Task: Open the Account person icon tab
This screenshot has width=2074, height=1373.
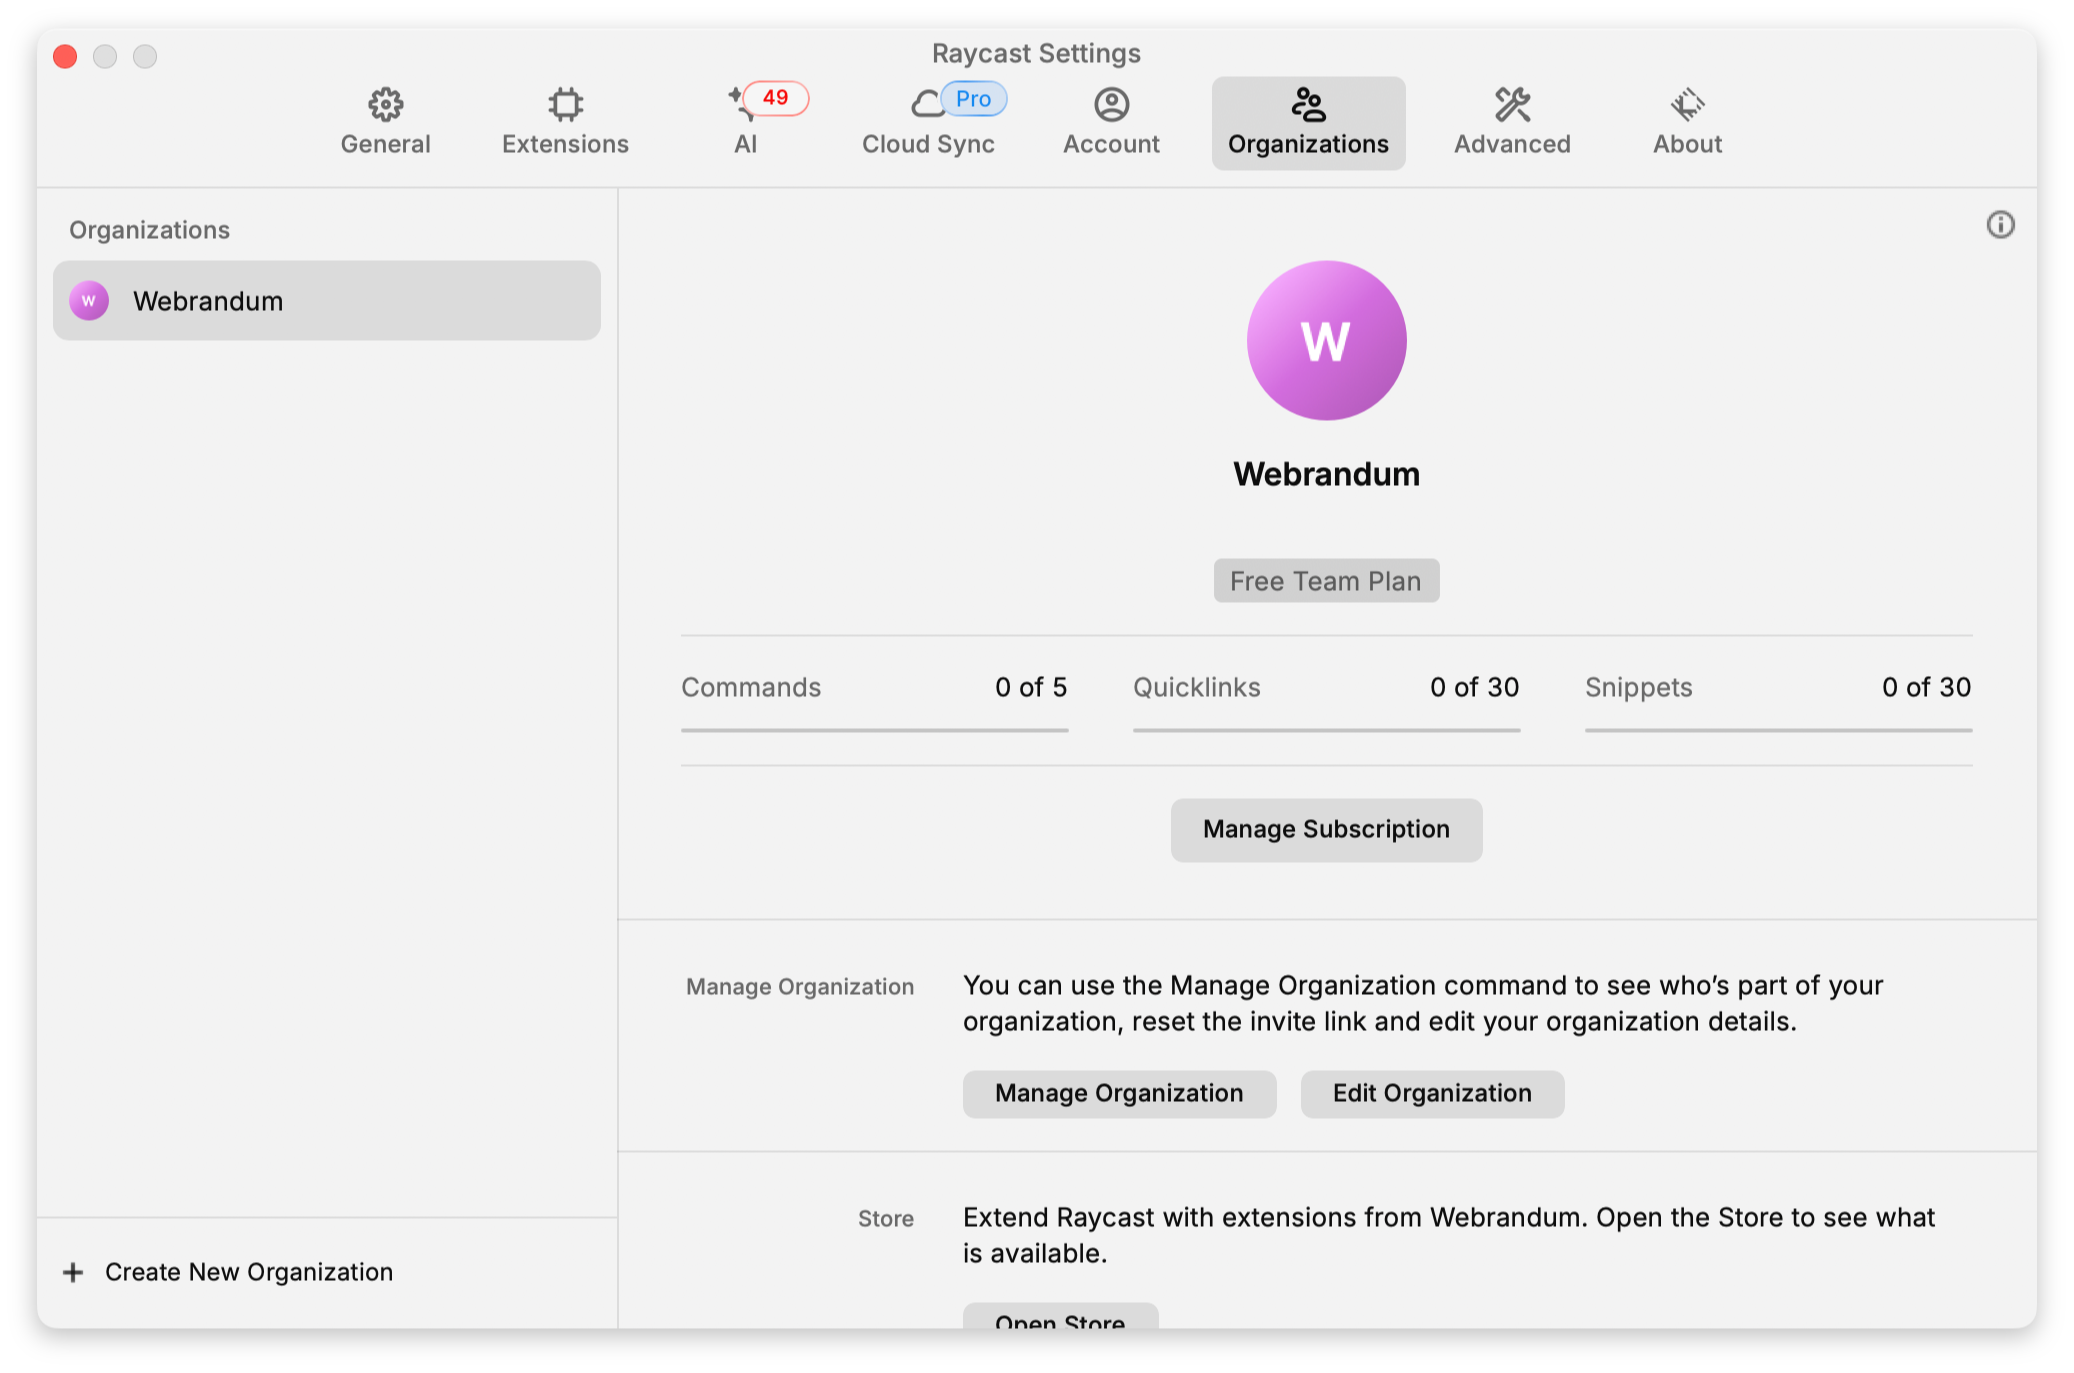Action: coord(1111,104)
